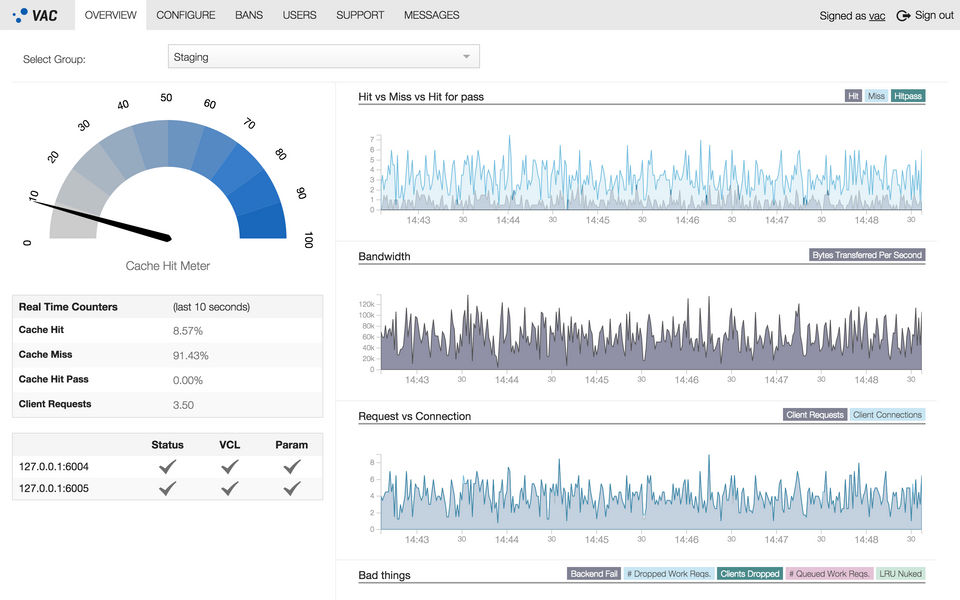
Task: Toggle the Client Requests legend
Action: tap(815, 414)
